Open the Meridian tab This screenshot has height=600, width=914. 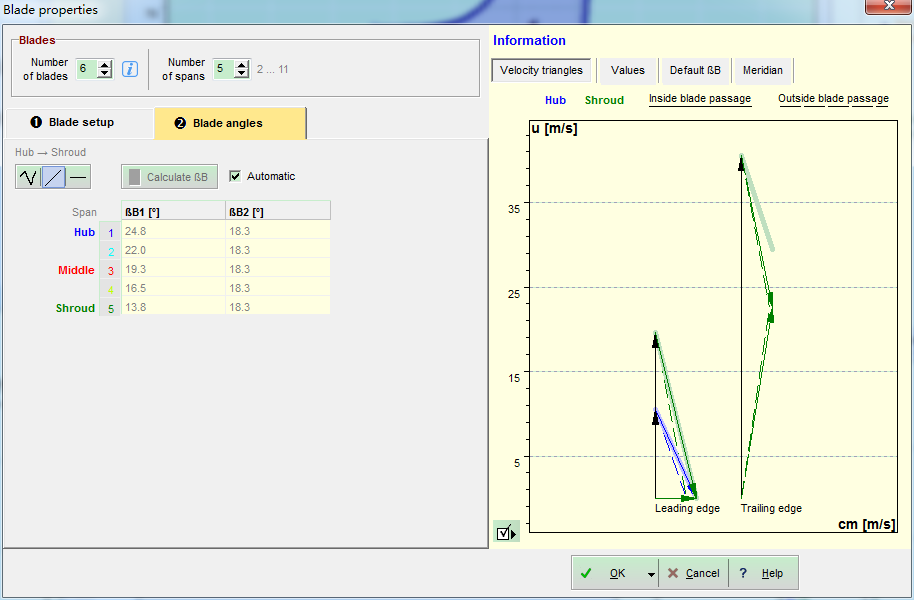[x=762, y=71]
